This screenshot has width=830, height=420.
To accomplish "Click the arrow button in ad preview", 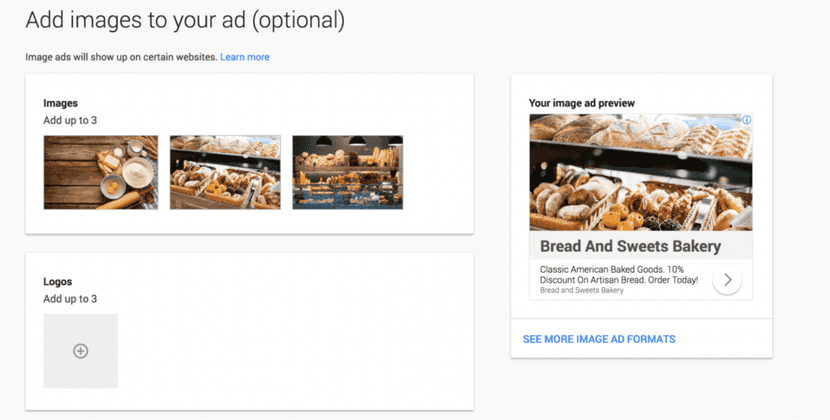I will 727,280.
